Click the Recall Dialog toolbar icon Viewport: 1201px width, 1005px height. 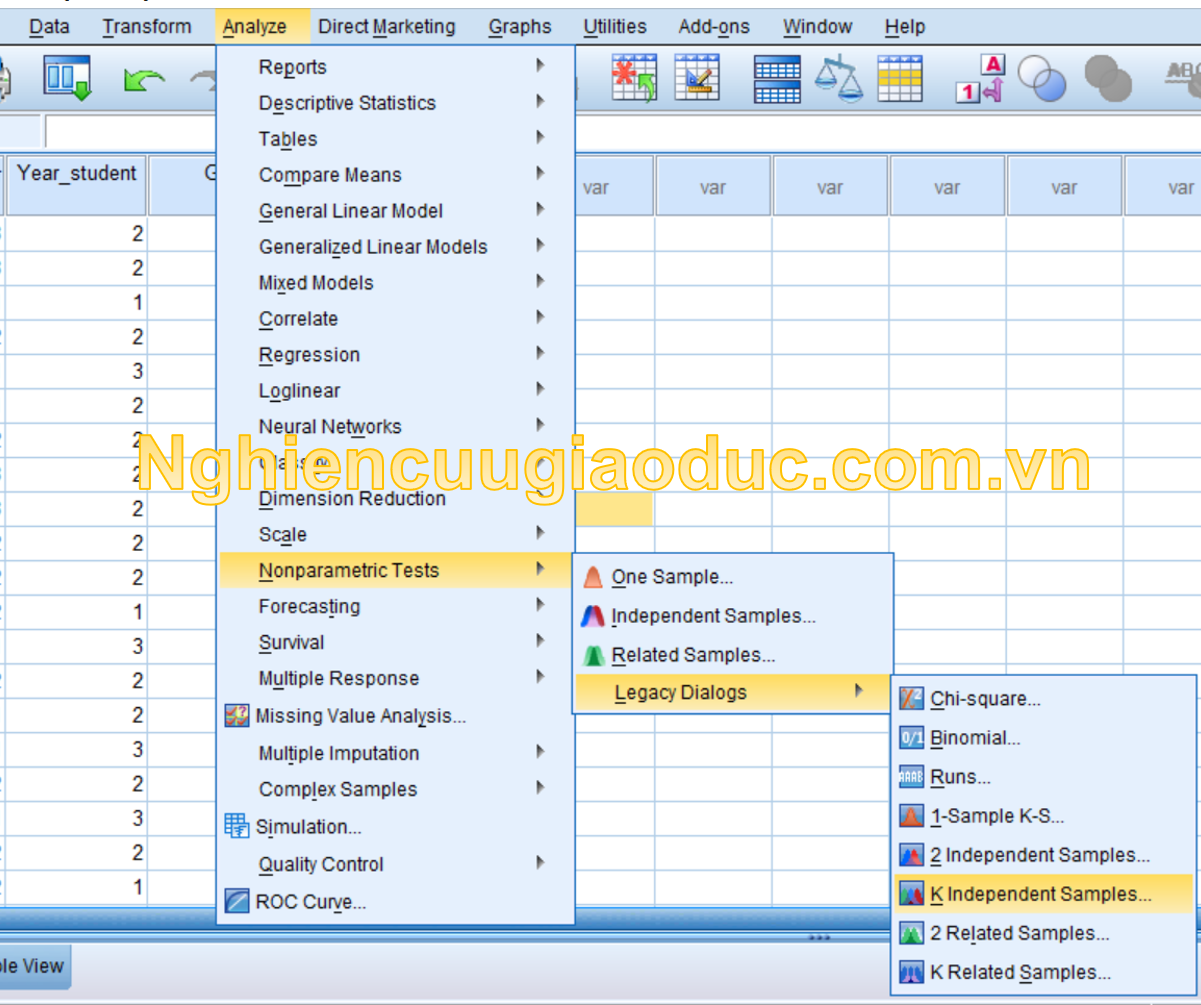point(67,78)
